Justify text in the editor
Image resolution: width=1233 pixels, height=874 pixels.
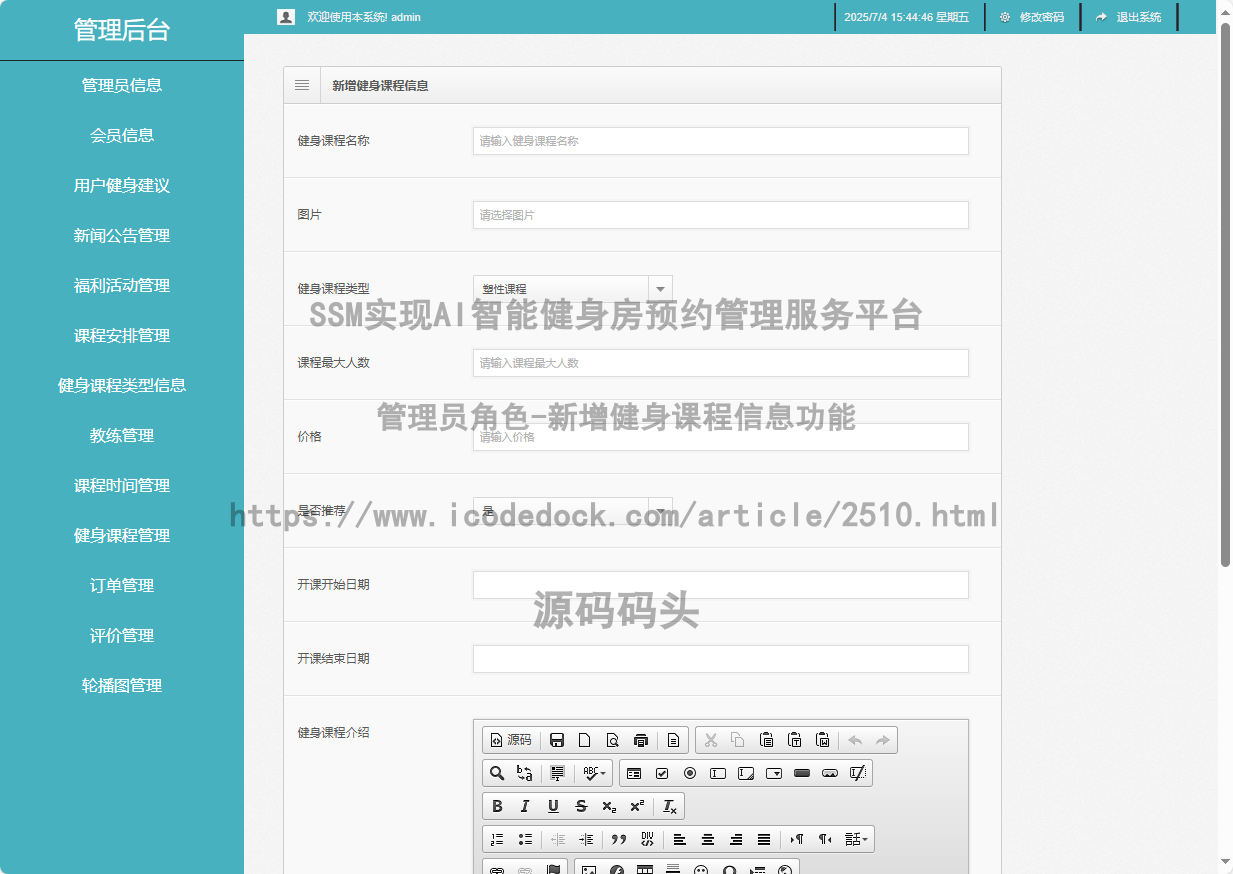pyautogui.click(x=764, y=839)
